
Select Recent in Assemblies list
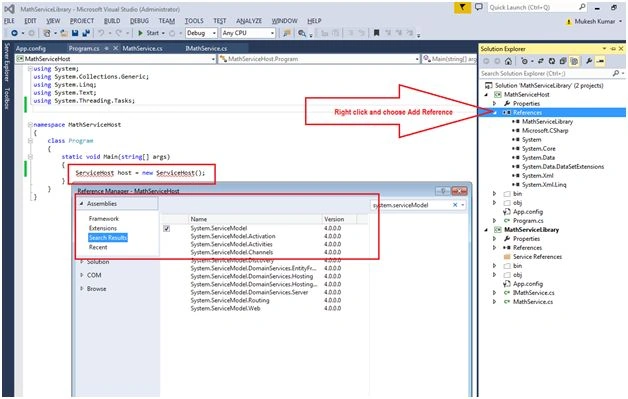(x=98, y=247)
